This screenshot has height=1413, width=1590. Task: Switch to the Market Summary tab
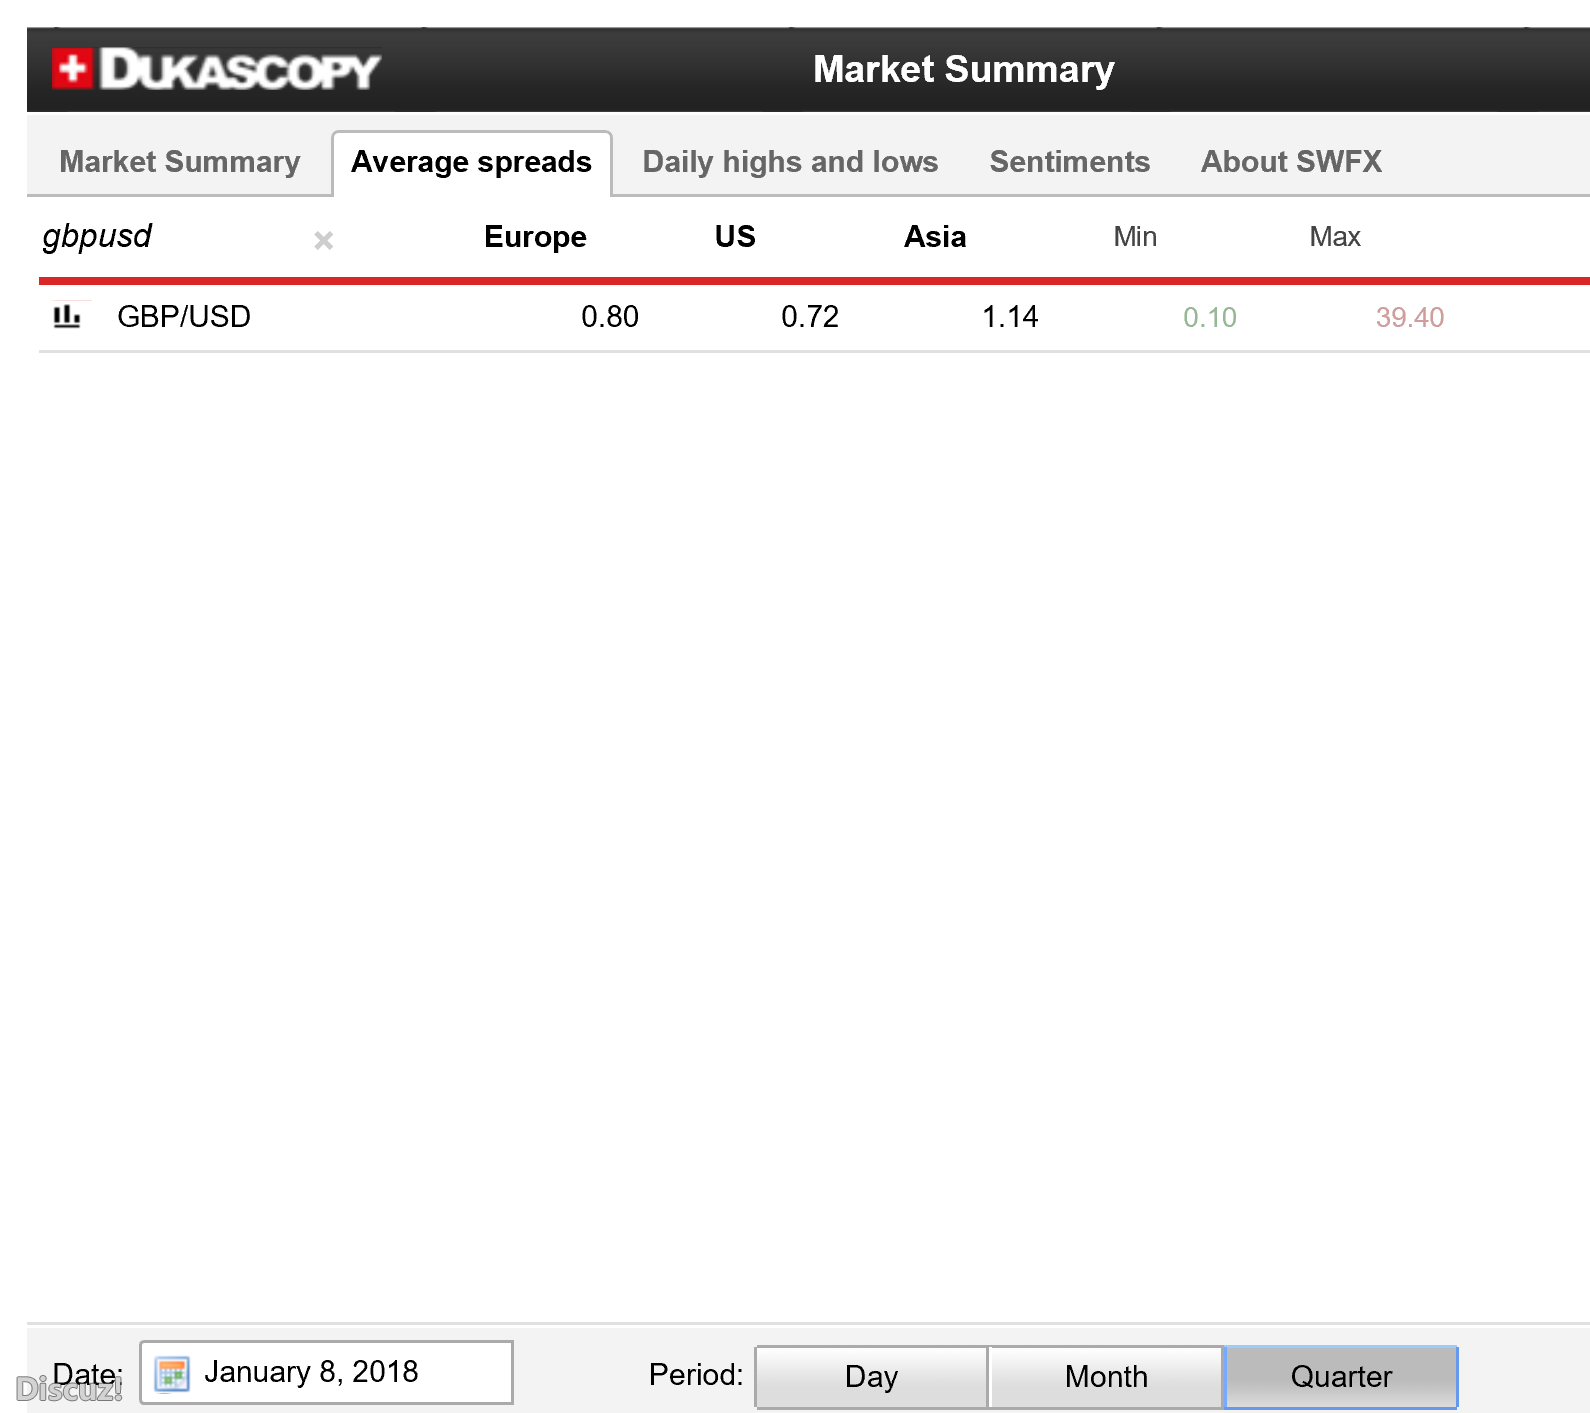click(x=180, y=162)
